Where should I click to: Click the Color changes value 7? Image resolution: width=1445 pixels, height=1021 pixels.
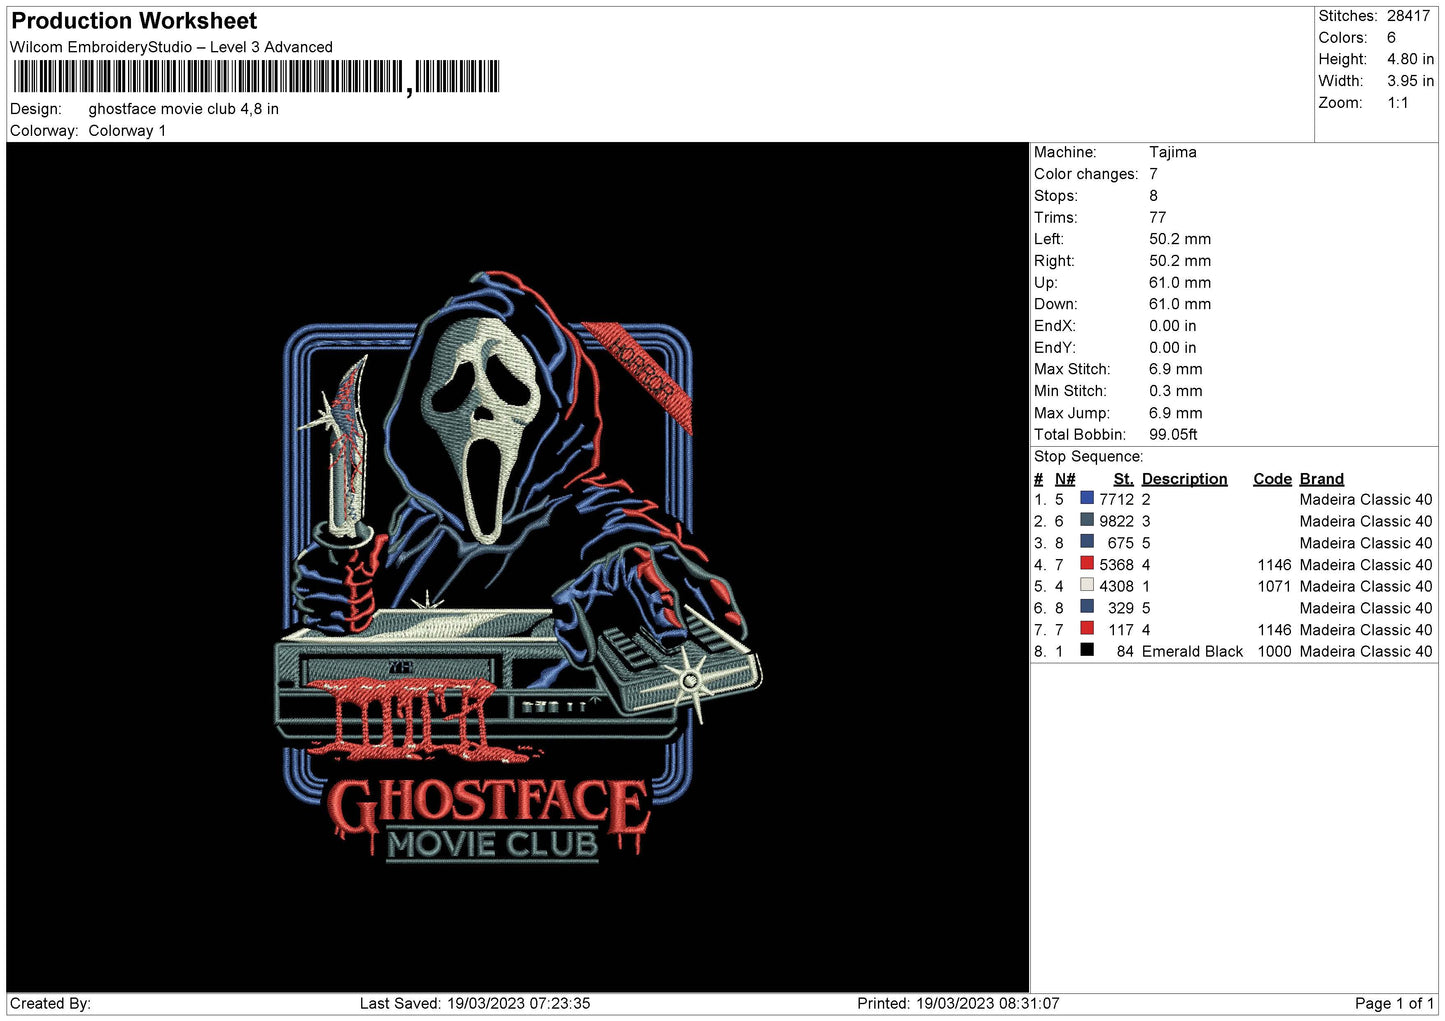(1153, 174)
